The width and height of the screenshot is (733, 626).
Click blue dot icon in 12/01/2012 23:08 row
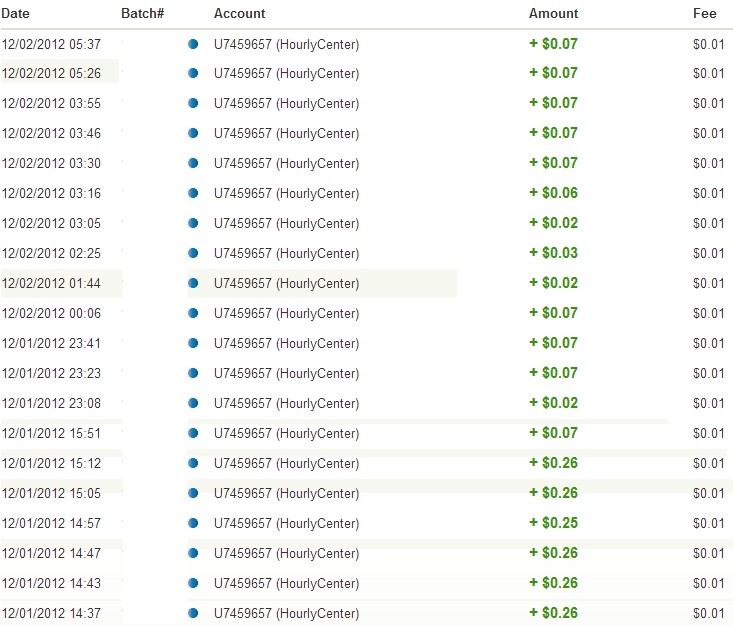point(193,403)
